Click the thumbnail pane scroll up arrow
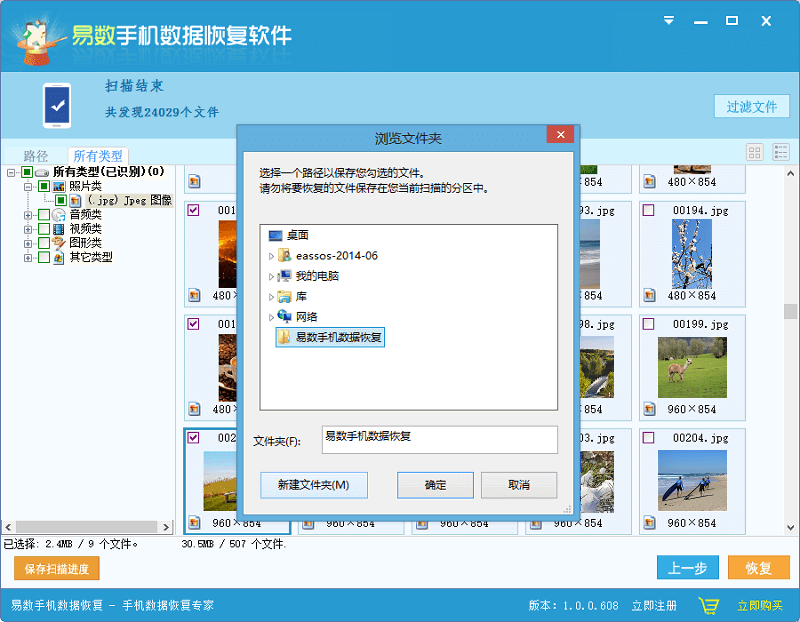This screenshot has height=622, width=800. [x=790, y=173]
